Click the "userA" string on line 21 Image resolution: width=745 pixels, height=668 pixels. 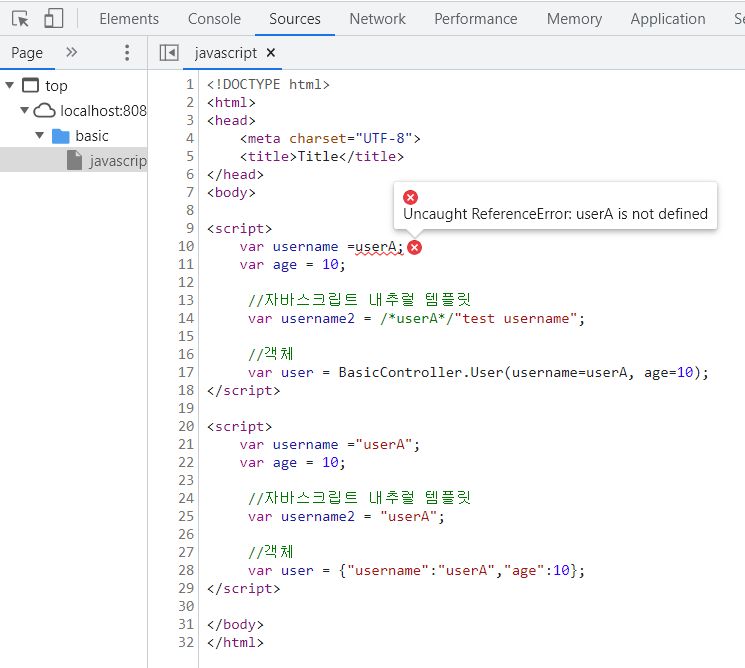(384, 445)
